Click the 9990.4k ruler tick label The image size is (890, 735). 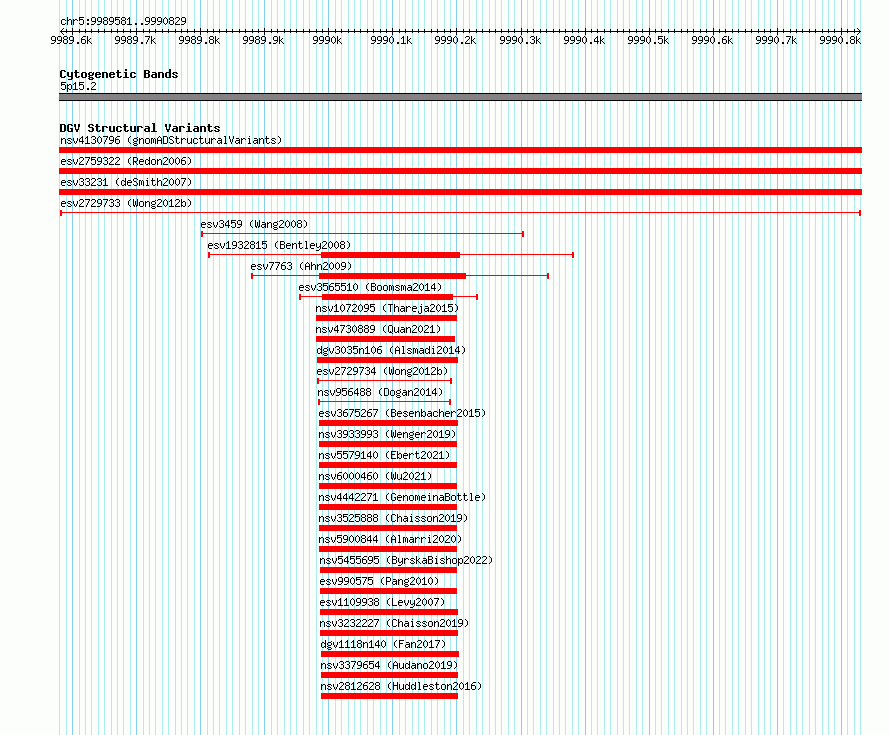(584, 40)
